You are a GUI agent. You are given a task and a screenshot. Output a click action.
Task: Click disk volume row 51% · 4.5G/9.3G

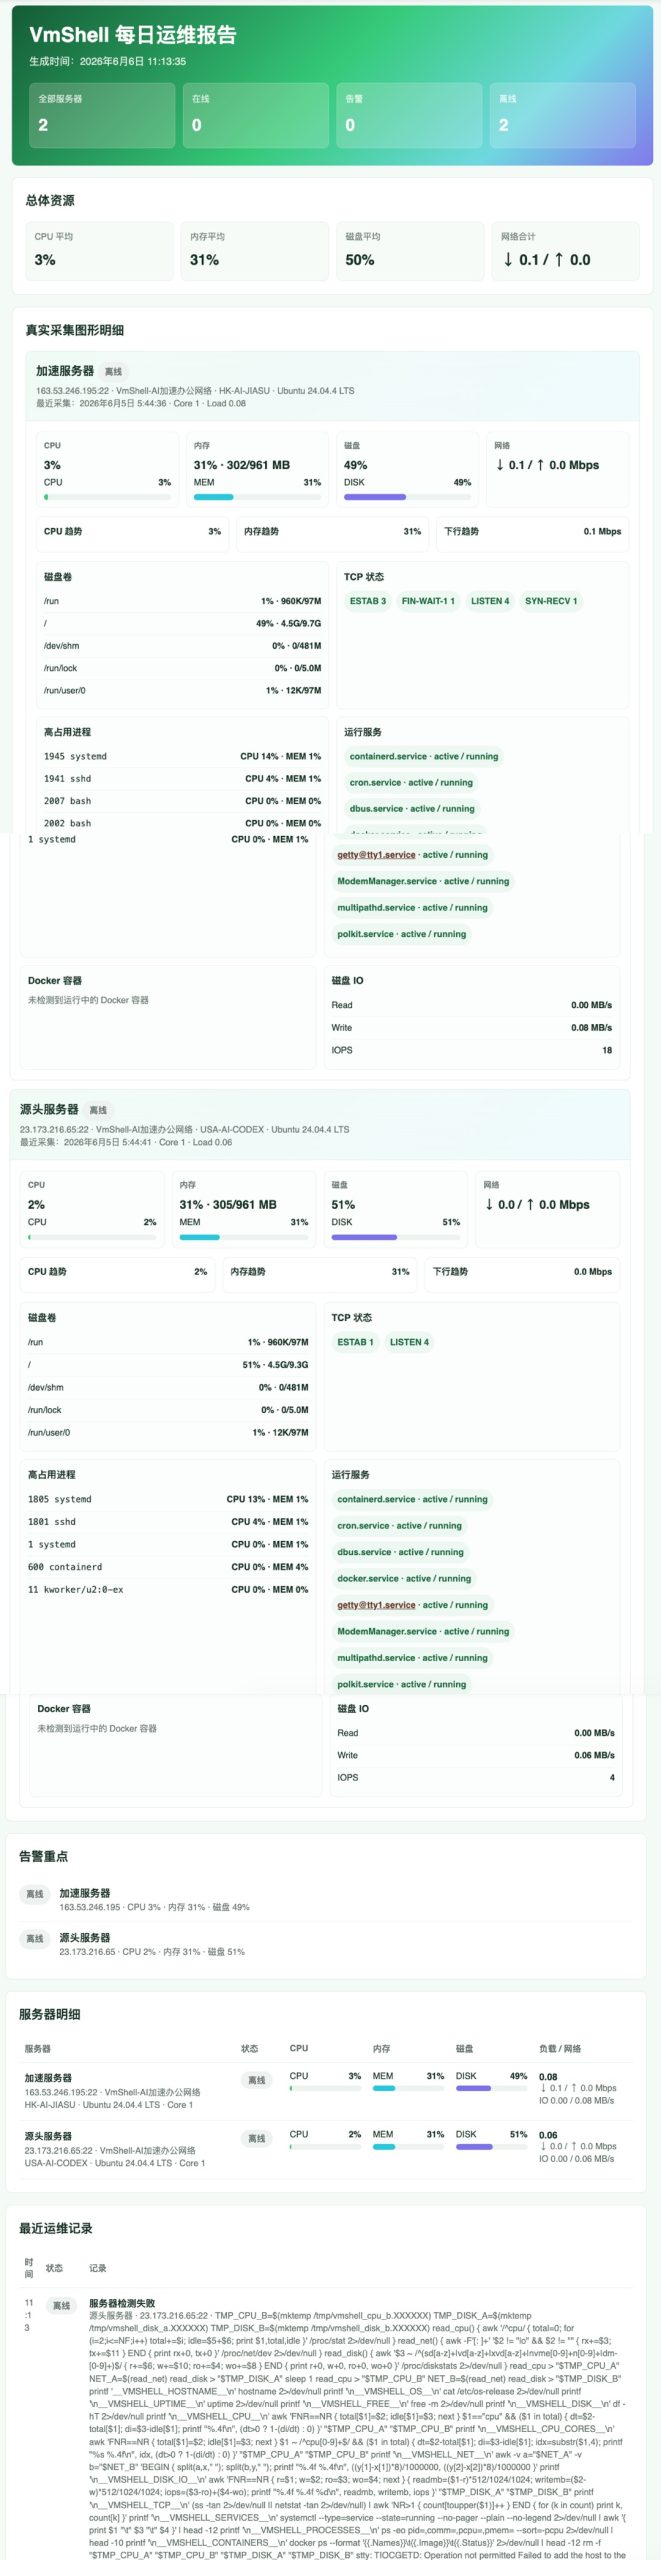tap(168, 1364)
